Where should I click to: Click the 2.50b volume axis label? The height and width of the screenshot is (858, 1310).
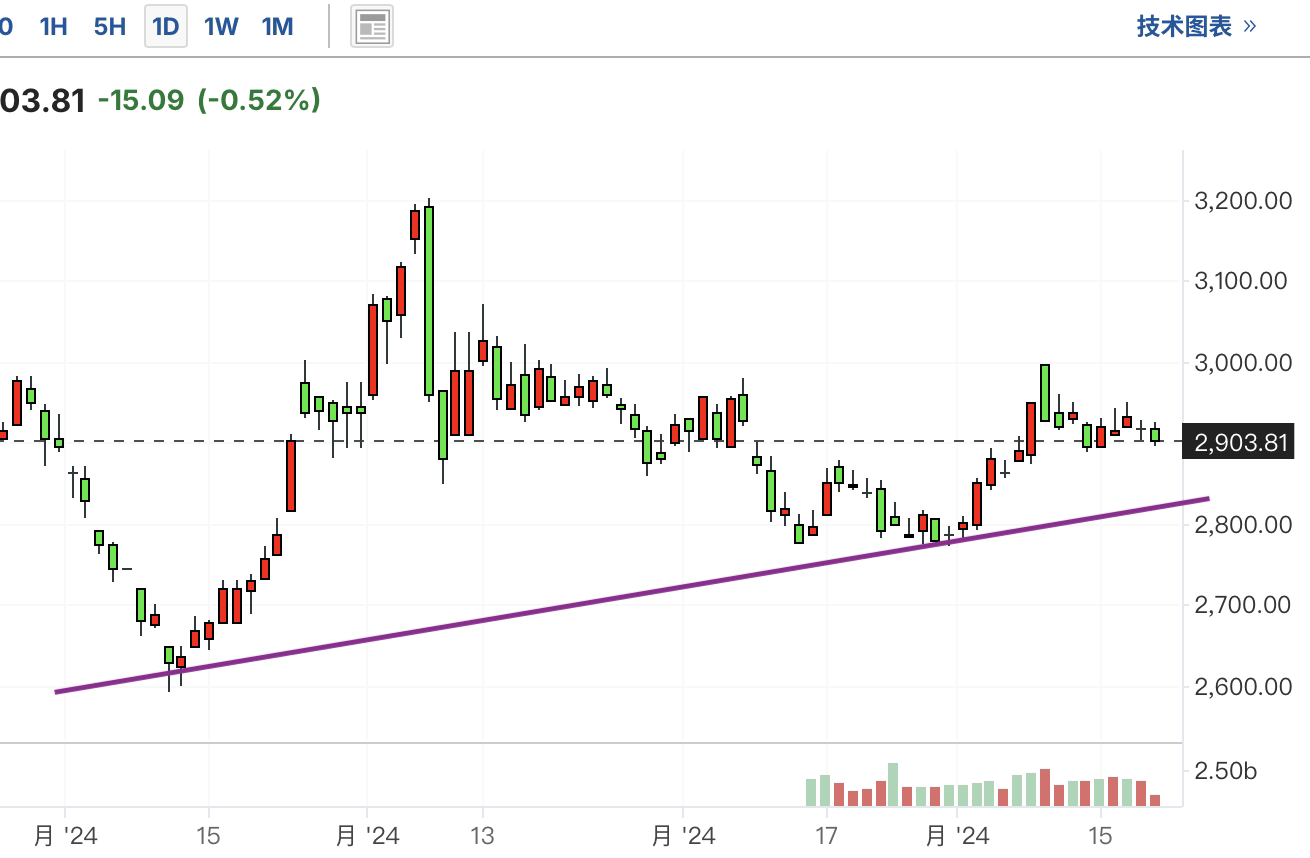(1225, 771)
